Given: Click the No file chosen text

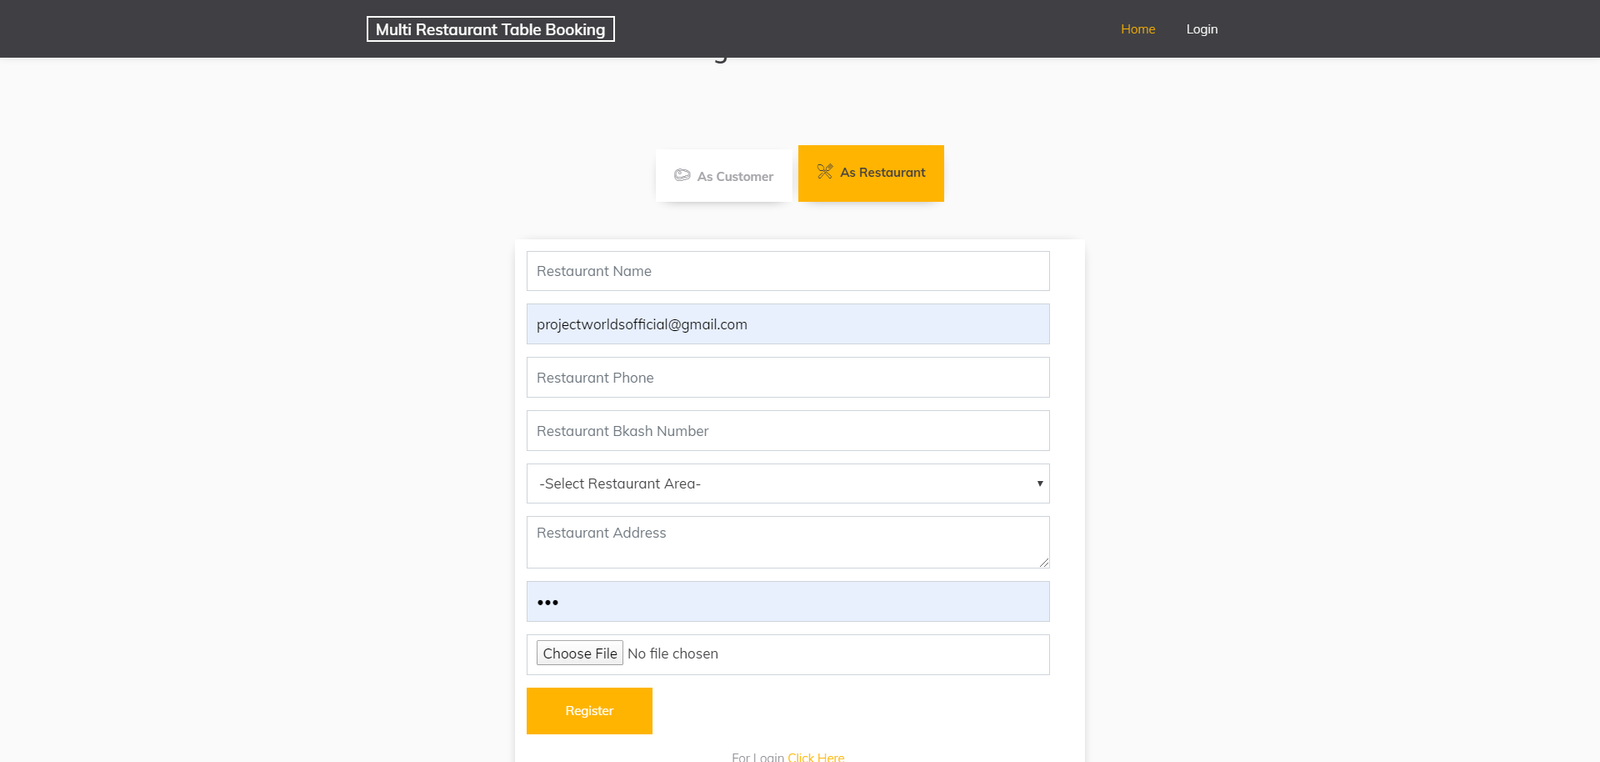Looking at the screenshot, I should 672,654.
